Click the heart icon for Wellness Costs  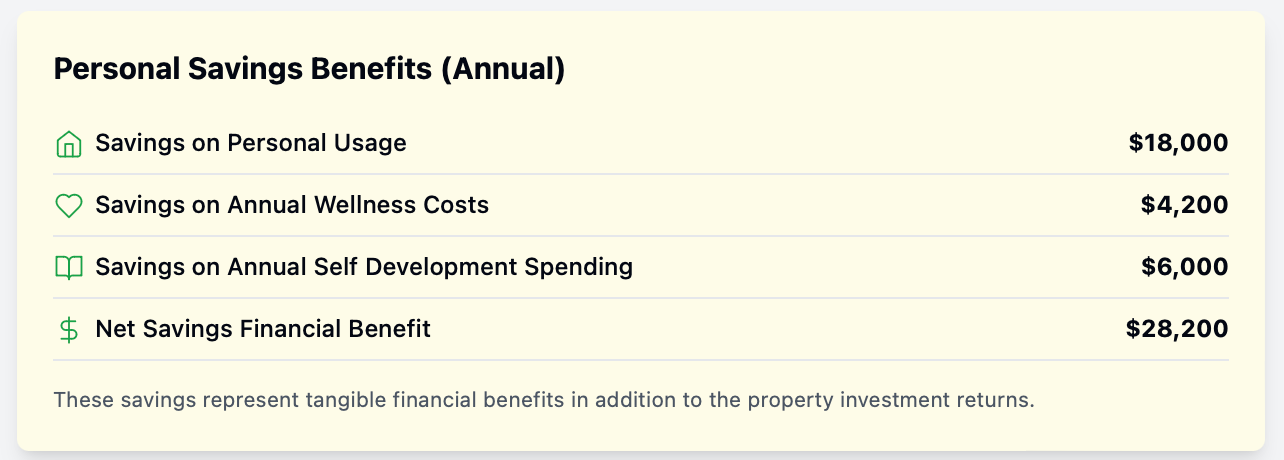[68, 206]
